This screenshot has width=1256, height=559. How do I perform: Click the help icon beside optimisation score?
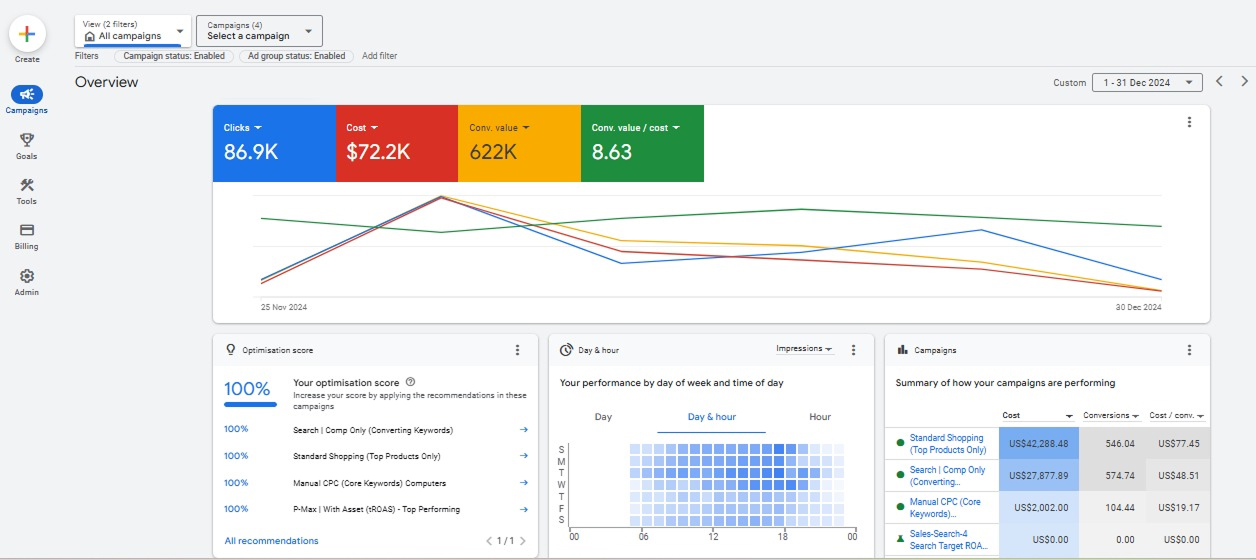point(411,382)
